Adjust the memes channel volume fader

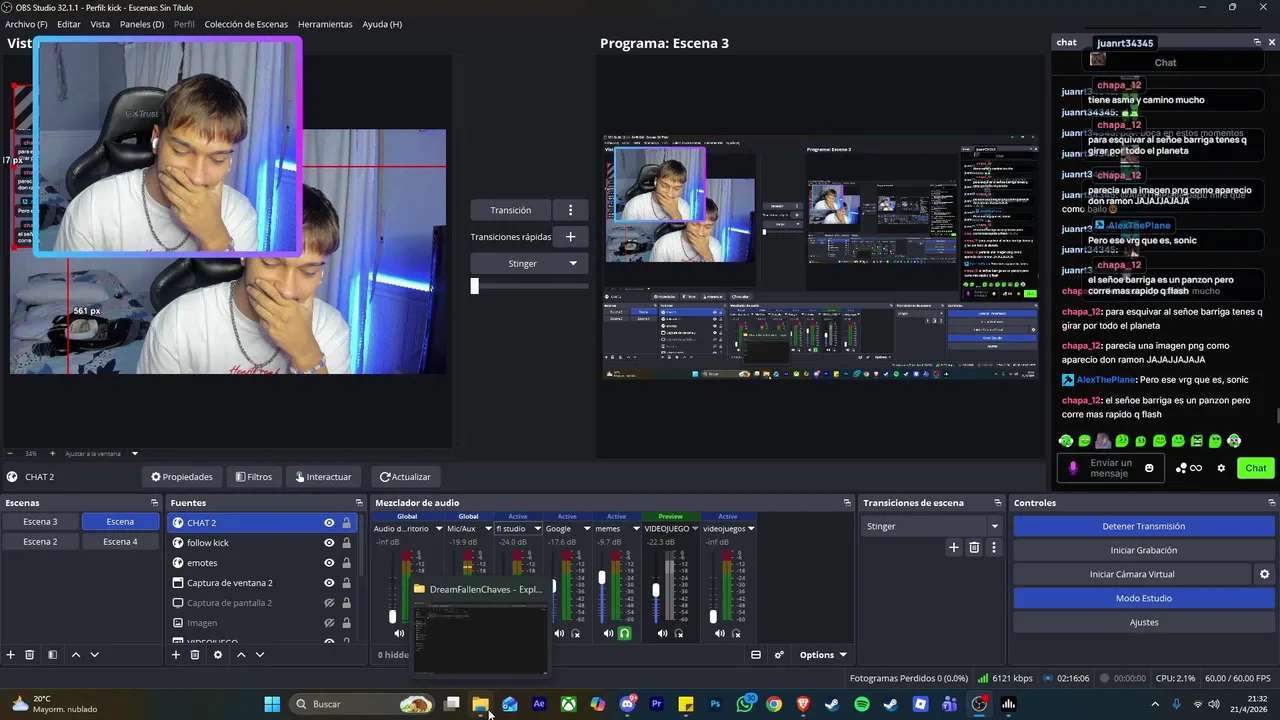coord(602,578)
